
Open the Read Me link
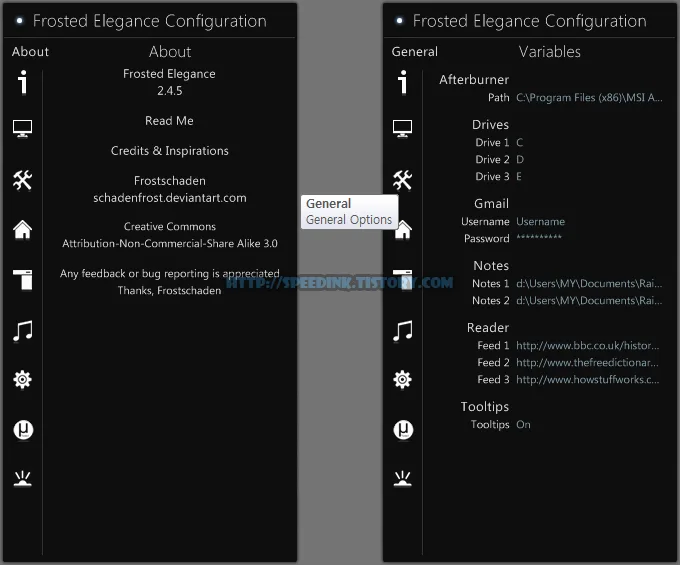169,121
